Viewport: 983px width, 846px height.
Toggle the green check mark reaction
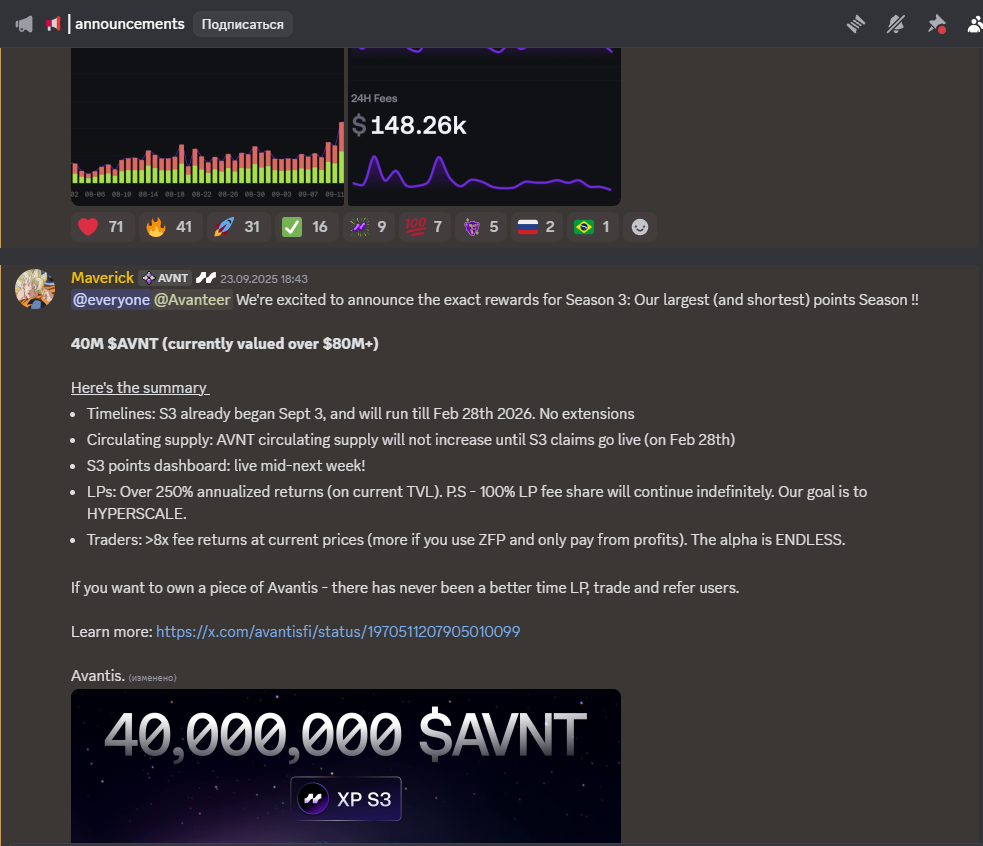click(306, 227)
